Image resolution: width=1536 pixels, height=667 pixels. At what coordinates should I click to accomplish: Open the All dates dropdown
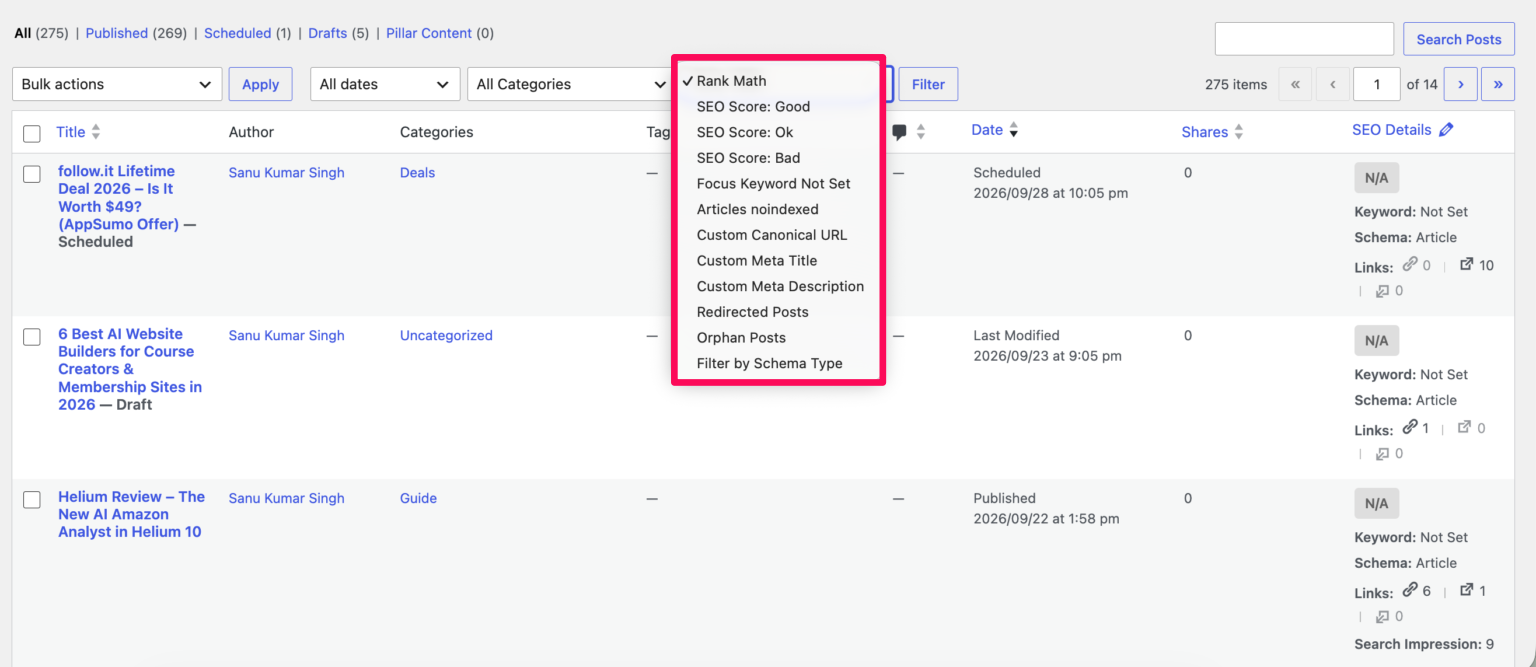point(385,84)
